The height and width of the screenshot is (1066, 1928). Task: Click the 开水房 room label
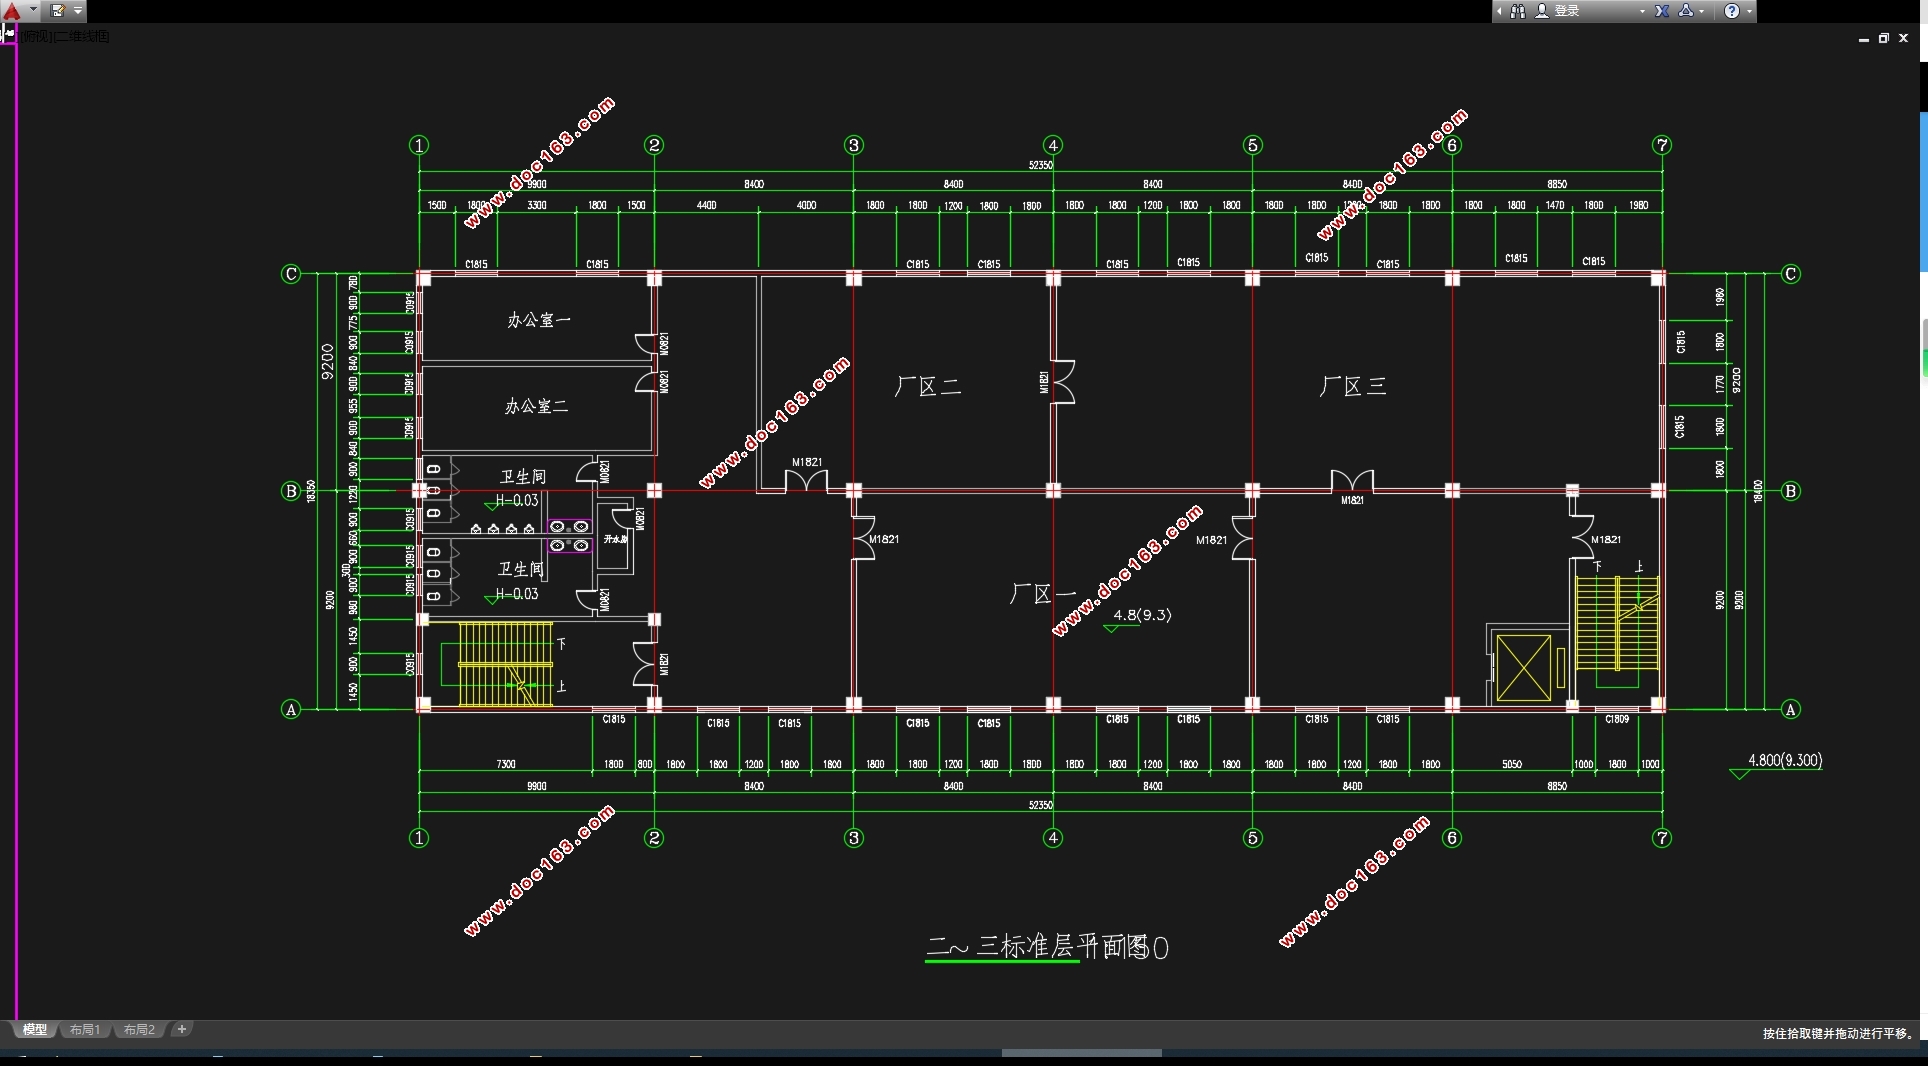(616, 539)
